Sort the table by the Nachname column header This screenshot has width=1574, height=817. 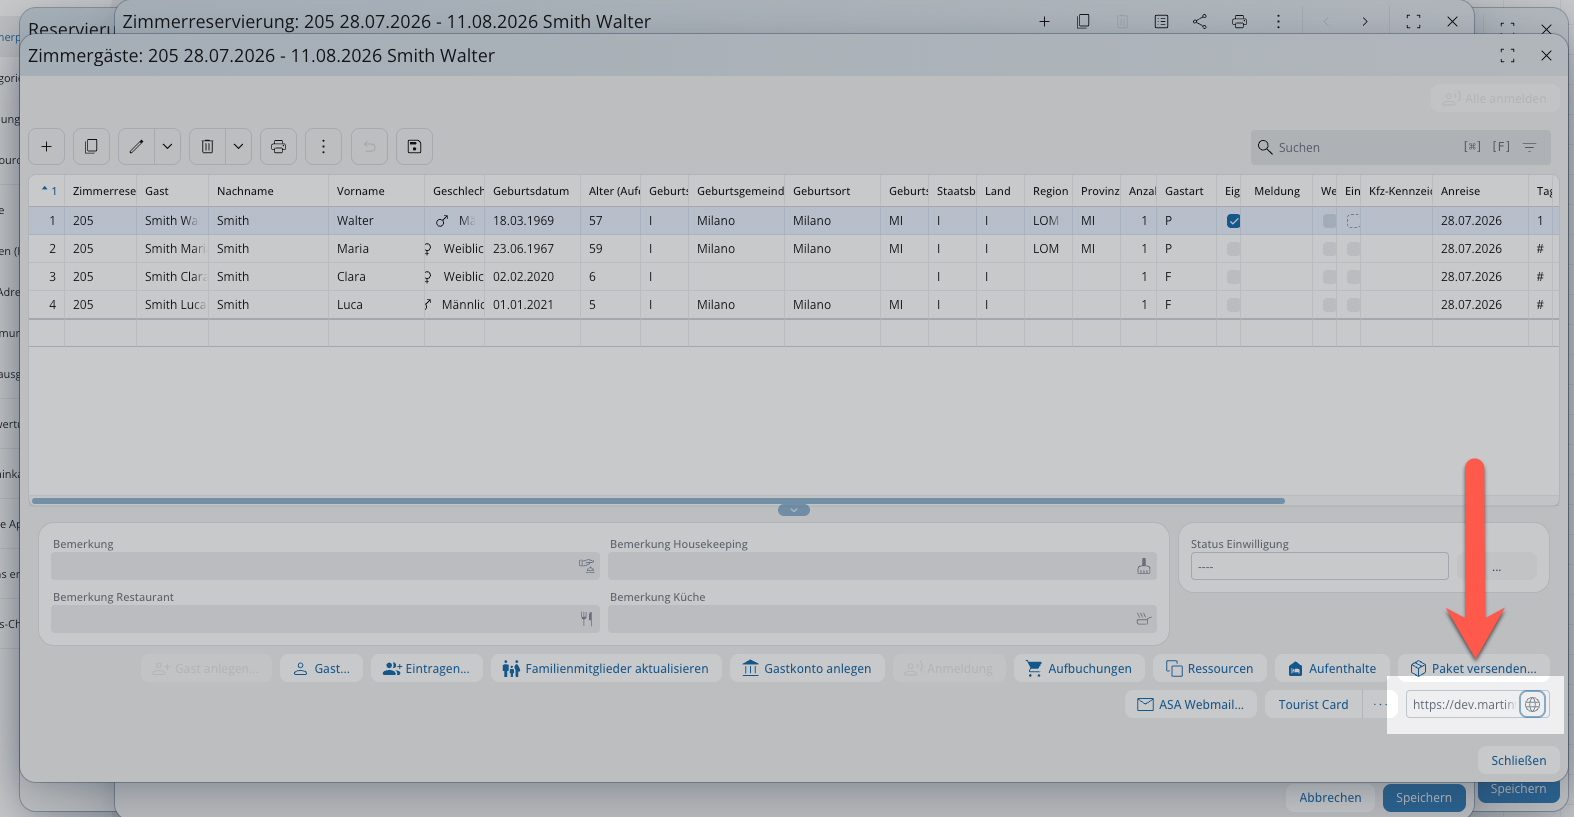tap(268, 191)
